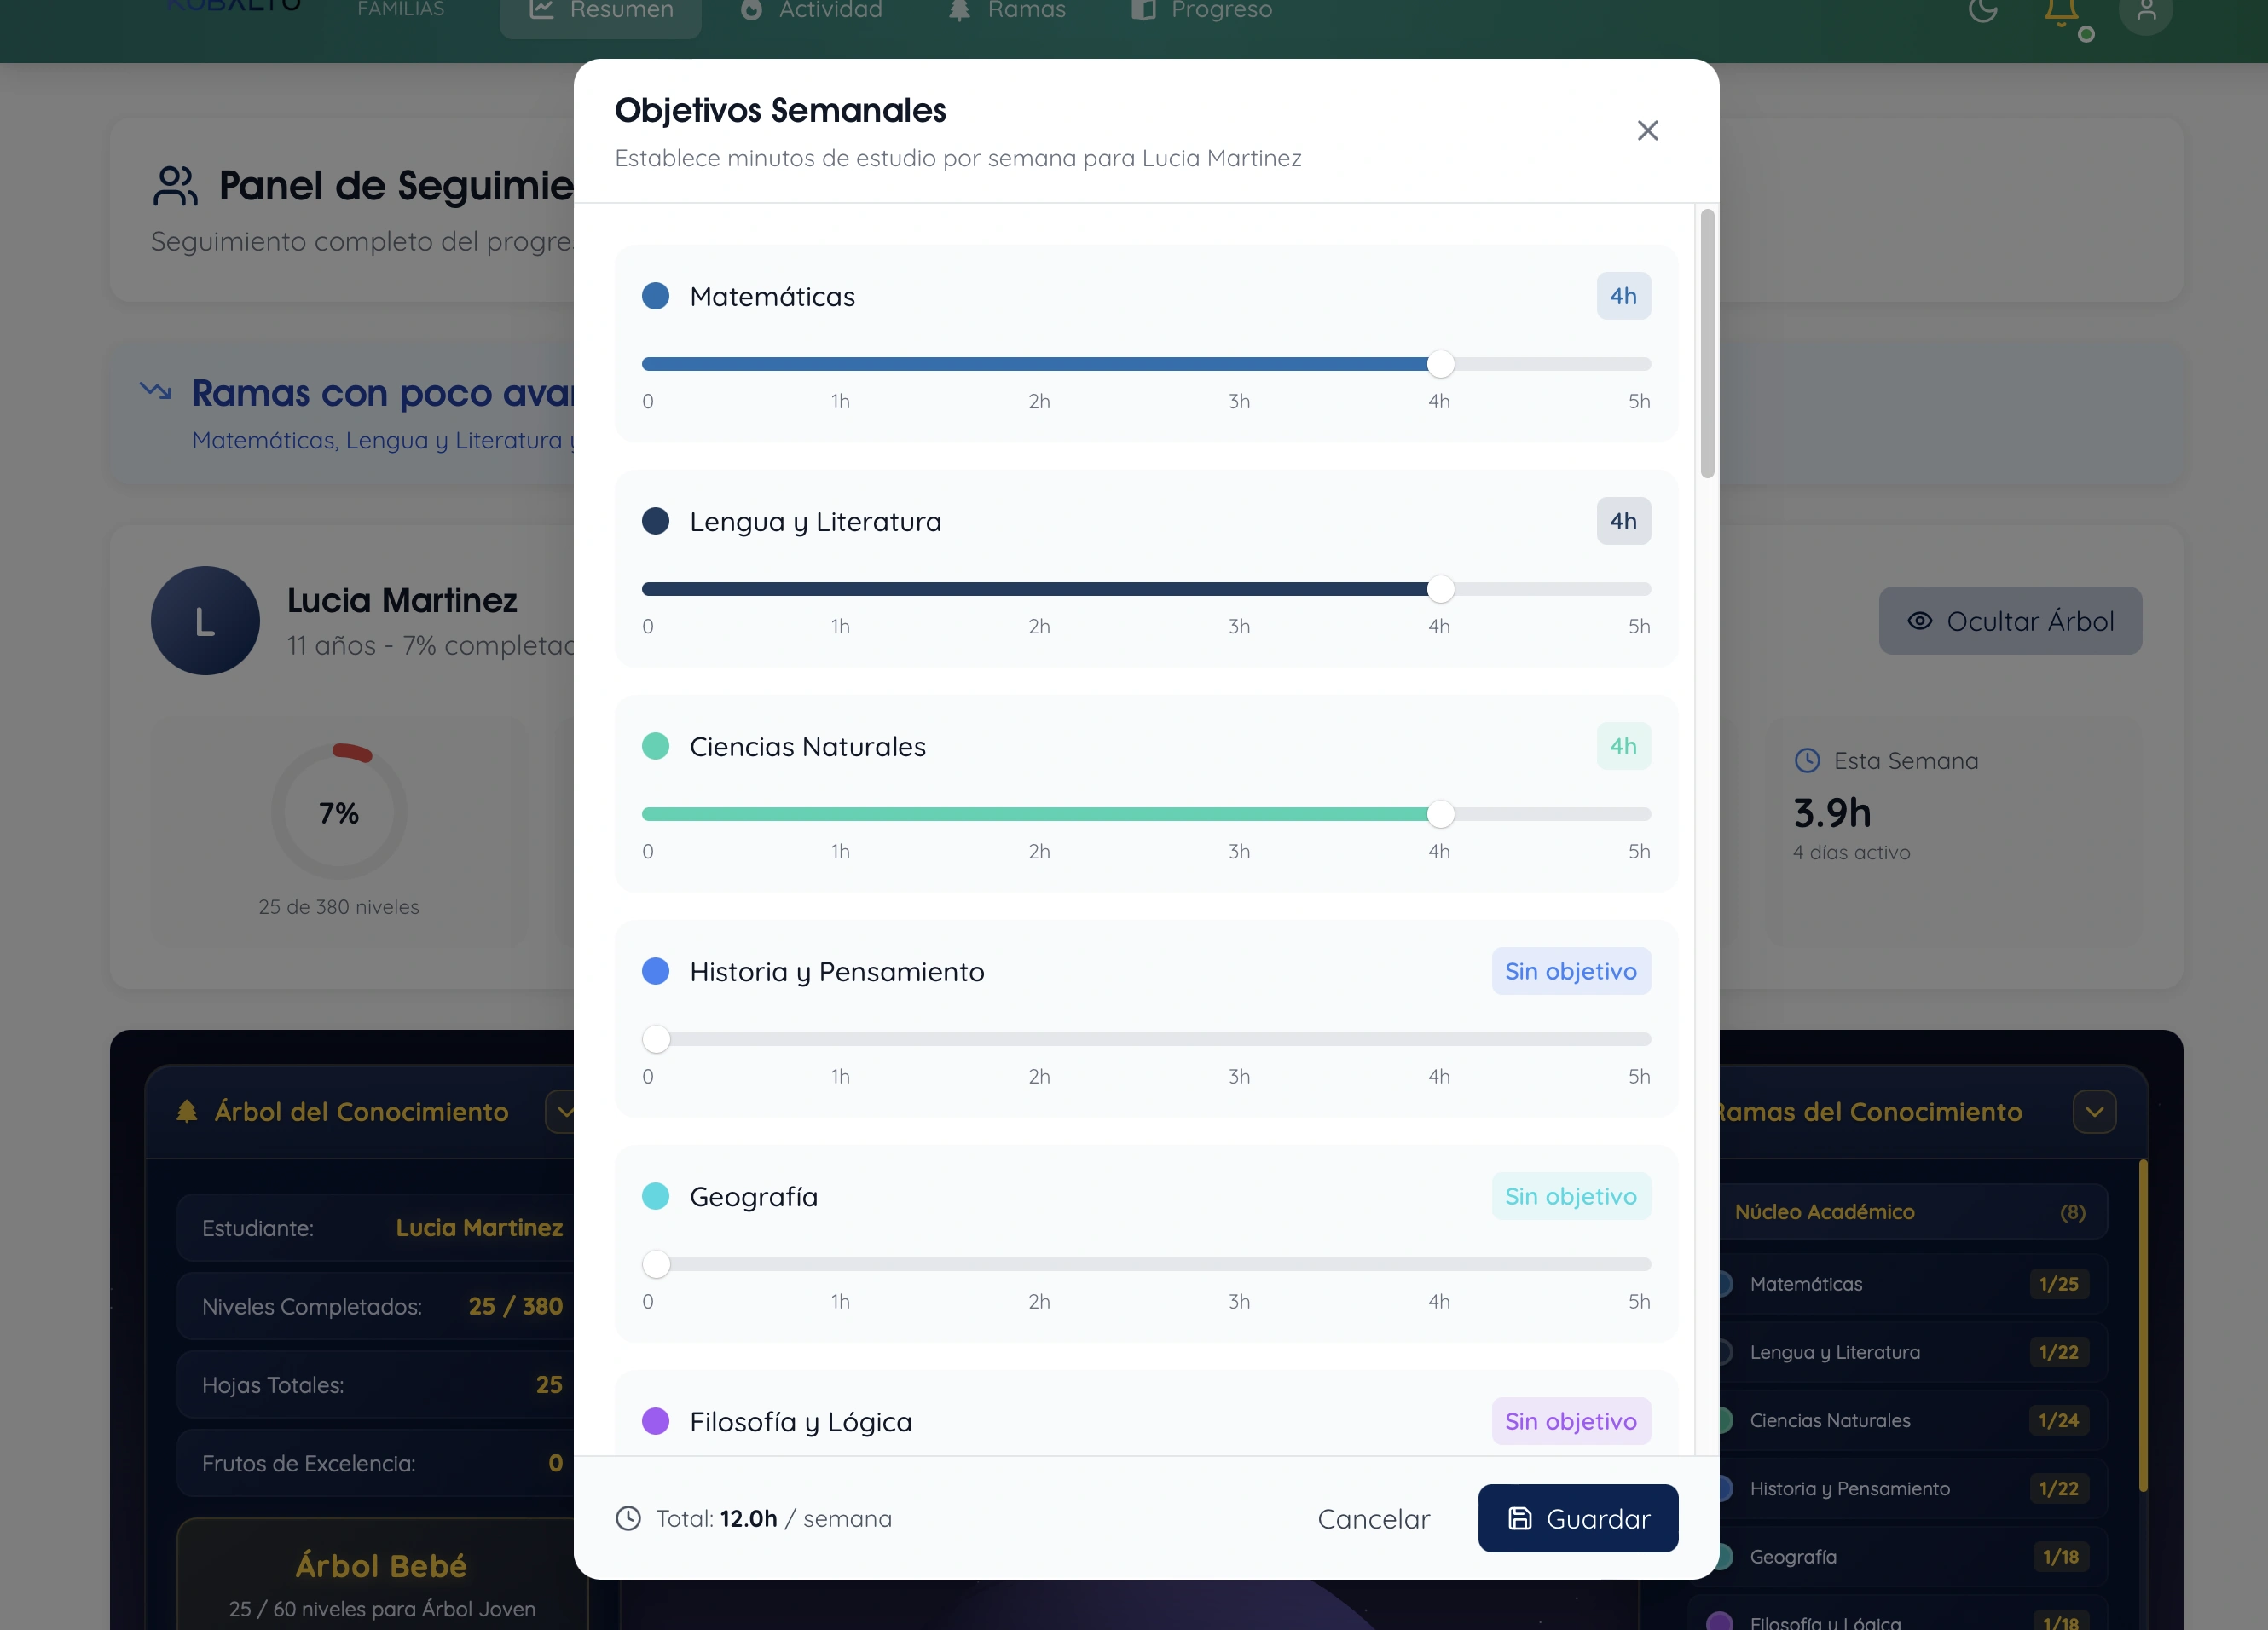
Task: Collapse Ramas del Conocimiento panel chevron
Action: tap(2094, 1111)
